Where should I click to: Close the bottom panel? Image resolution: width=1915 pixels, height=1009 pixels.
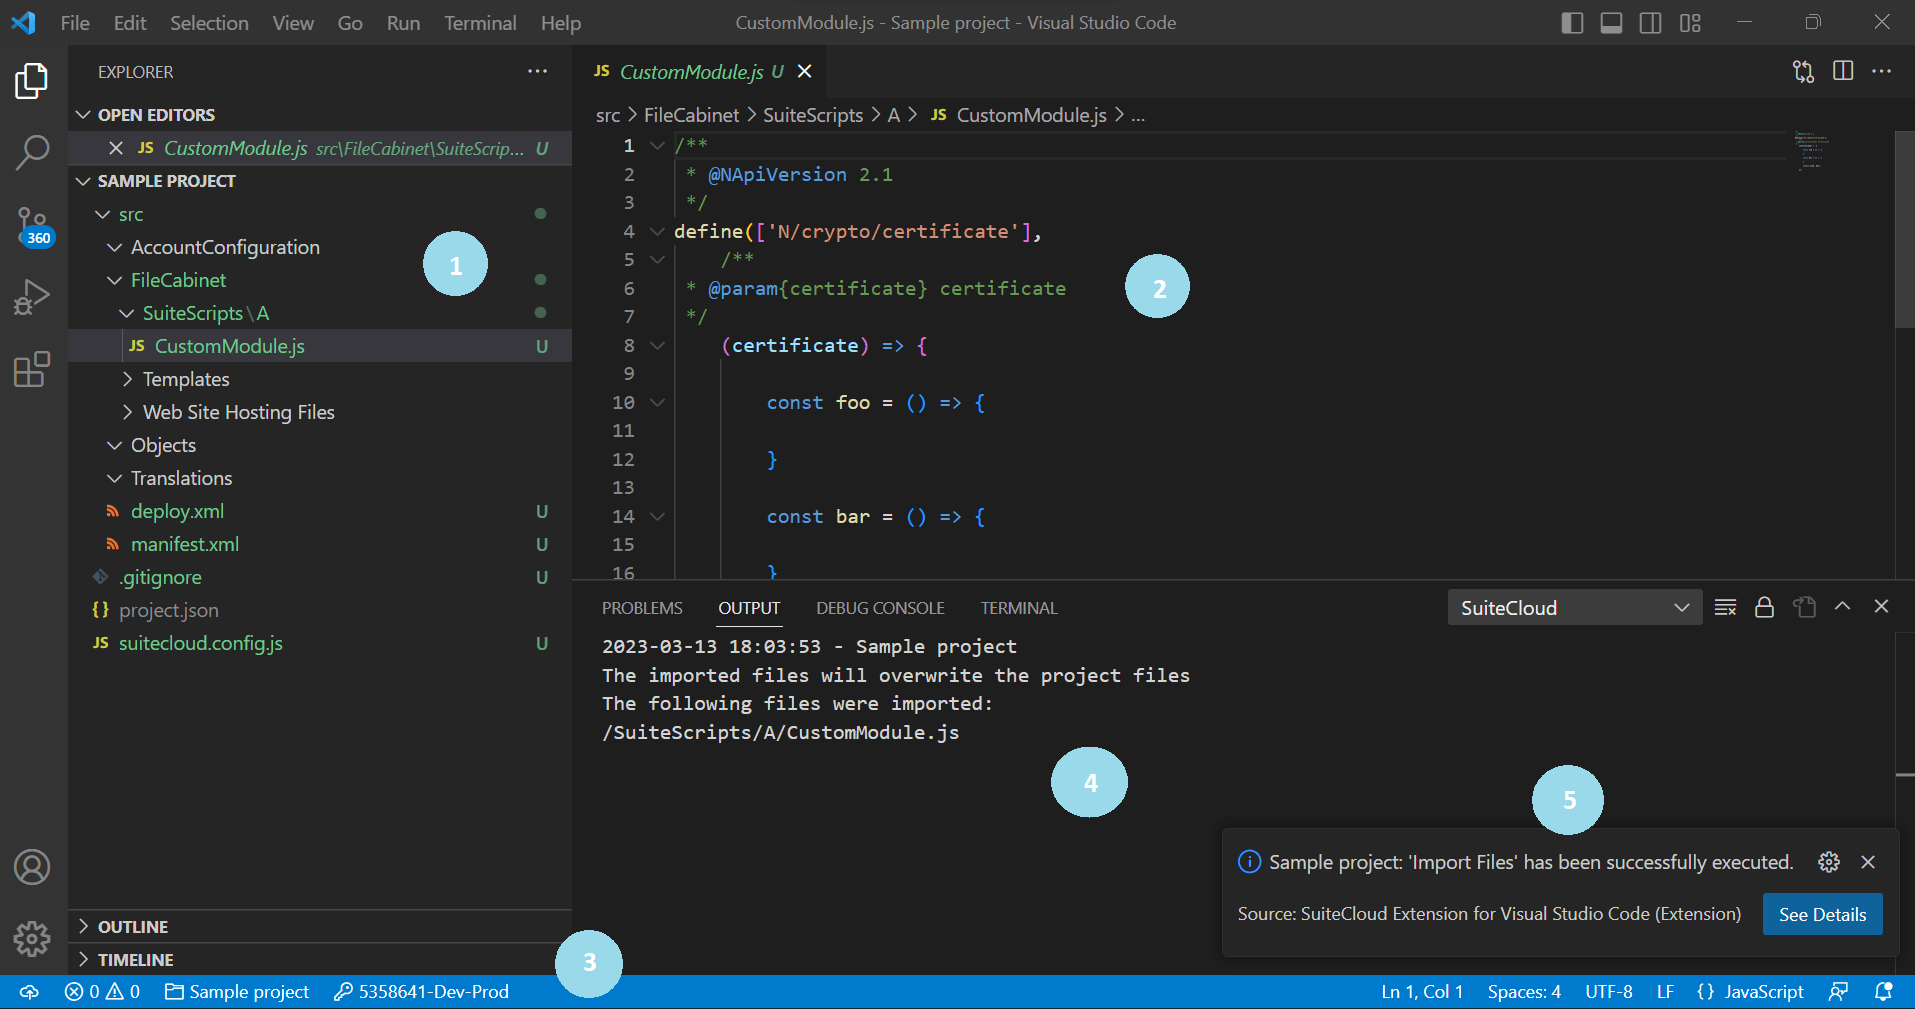click(1881, 606)
